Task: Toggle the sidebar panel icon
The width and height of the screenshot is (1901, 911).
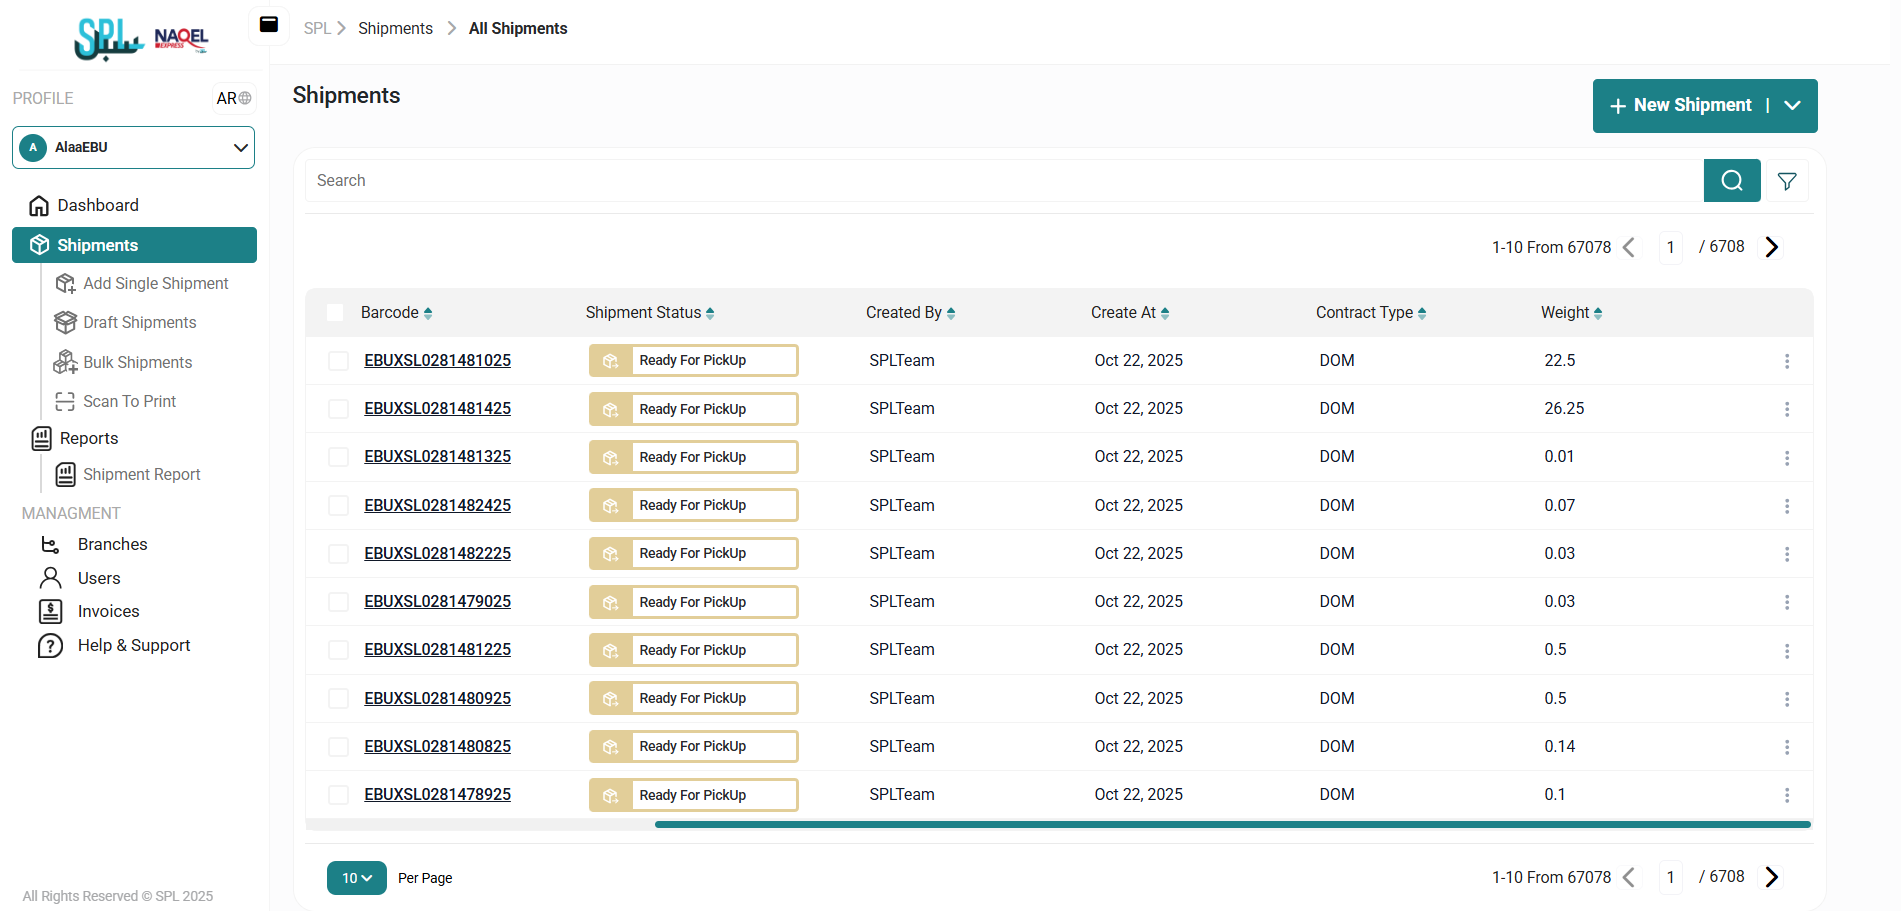Action: click(269, 25)
